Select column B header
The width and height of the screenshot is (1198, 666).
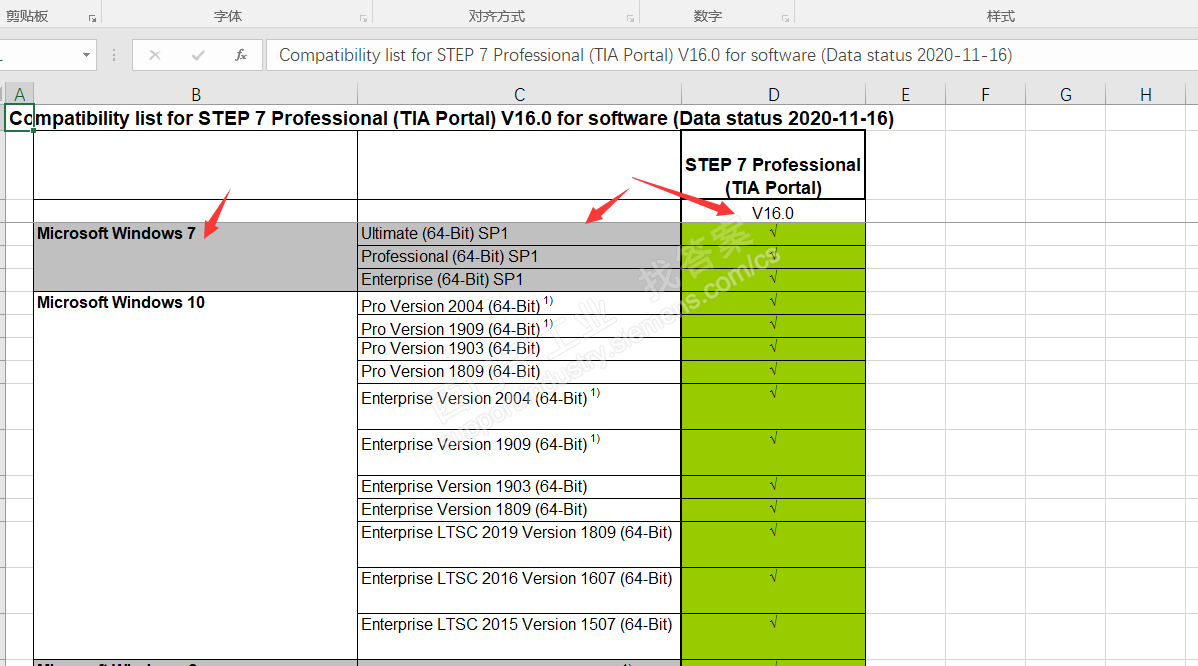196,94
